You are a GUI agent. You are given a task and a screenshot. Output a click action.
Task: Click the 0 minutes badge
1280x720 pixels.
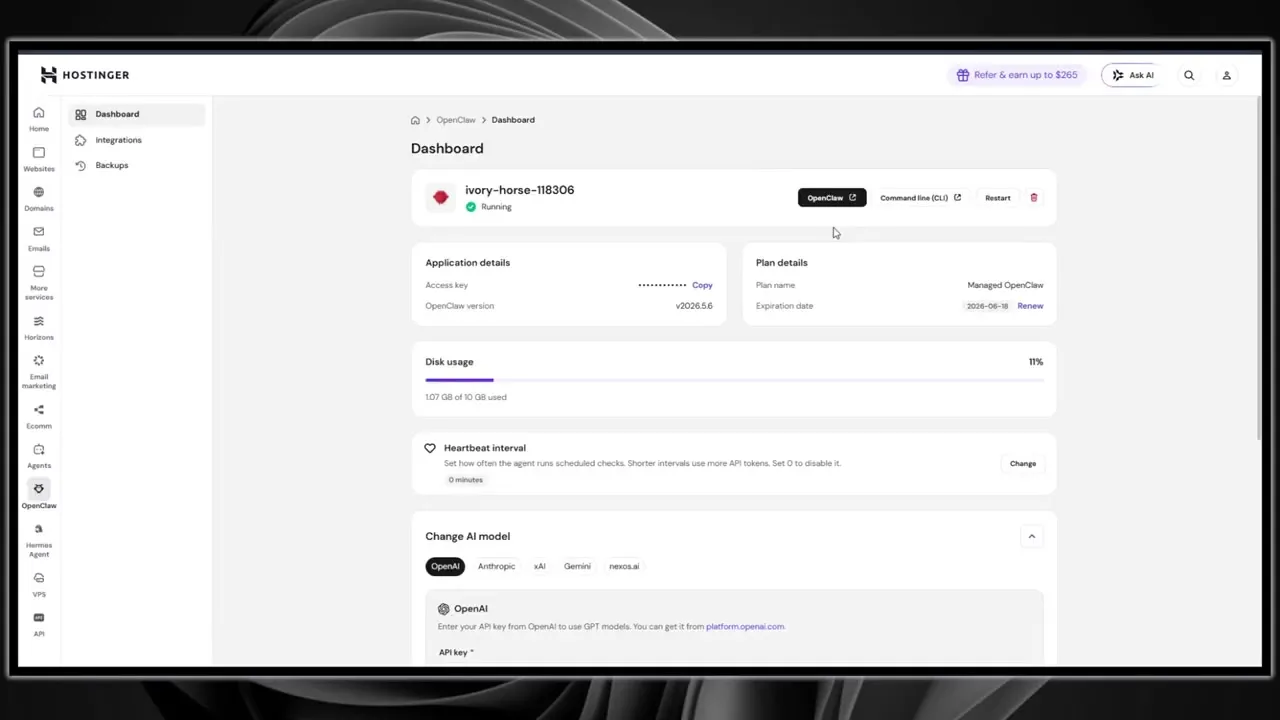(x=465, y=480)
